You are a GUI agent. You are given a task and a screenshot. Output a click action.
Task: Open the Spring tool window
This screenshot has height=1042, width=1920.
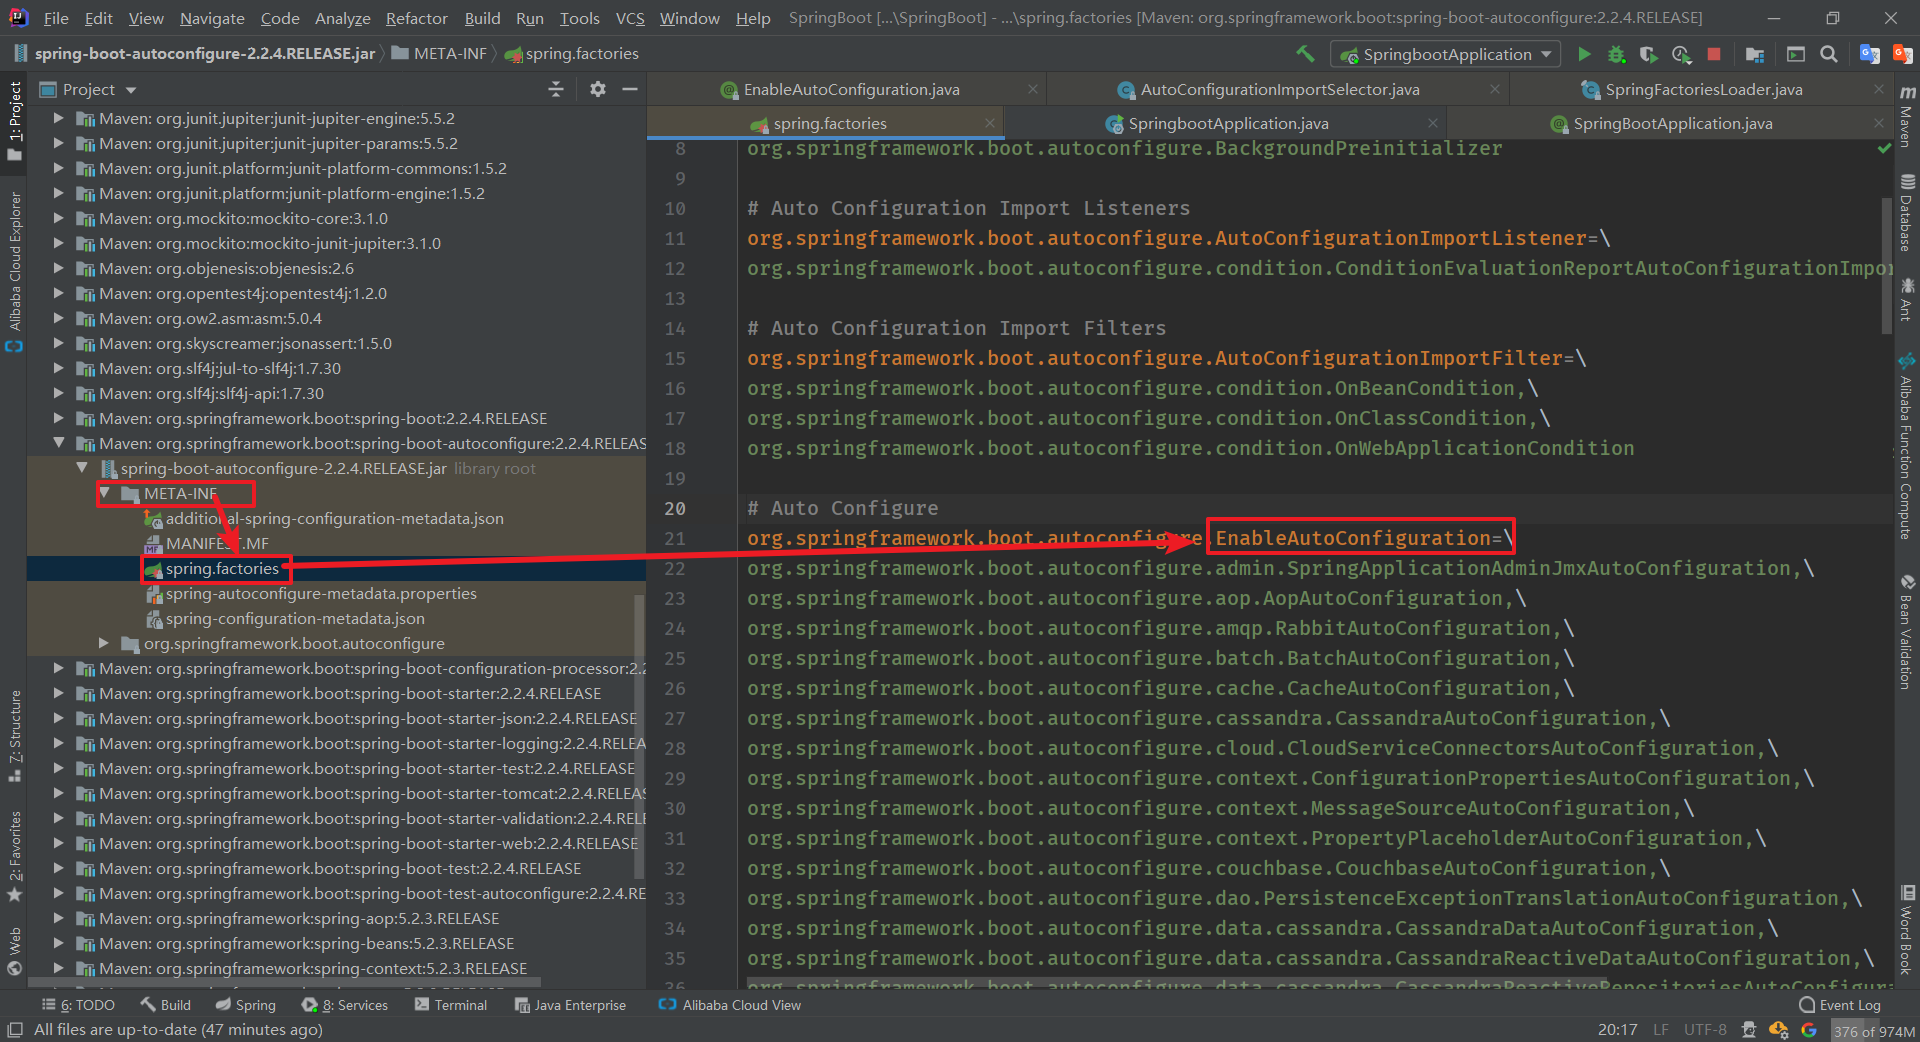tap(246, 1005)
